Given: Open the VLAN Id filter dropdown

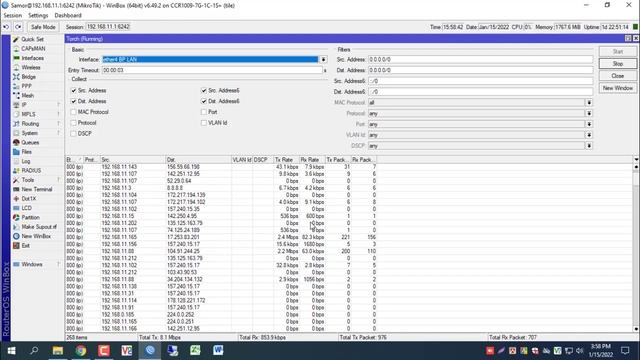Looking at the screenshot, I should pyautogui.click(x=589, y=135).
